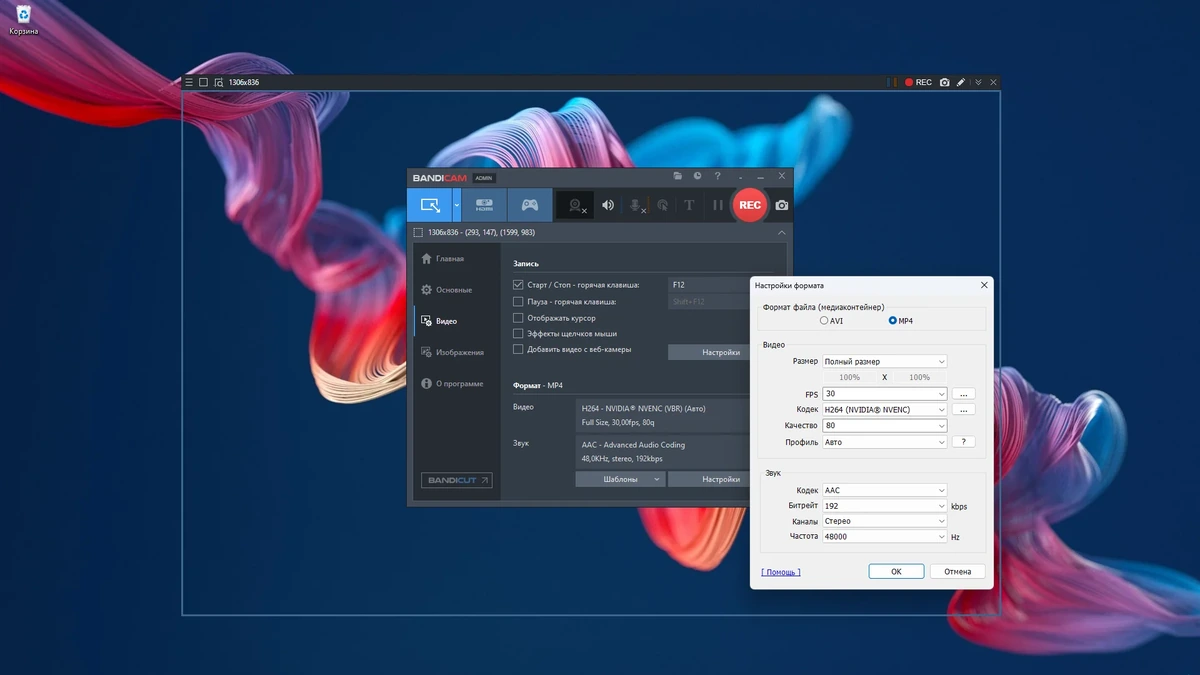
Task: Click the fullscreen rectangle icon on frame bar
Action: (203, 82)
